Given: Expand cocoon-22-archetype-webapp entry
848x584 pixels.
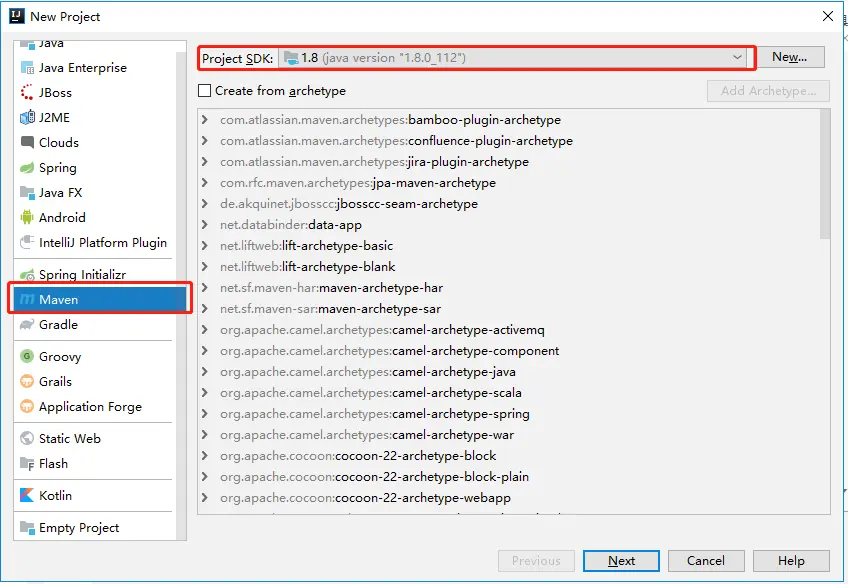Looking at the screenshot, I should point(204,497).
